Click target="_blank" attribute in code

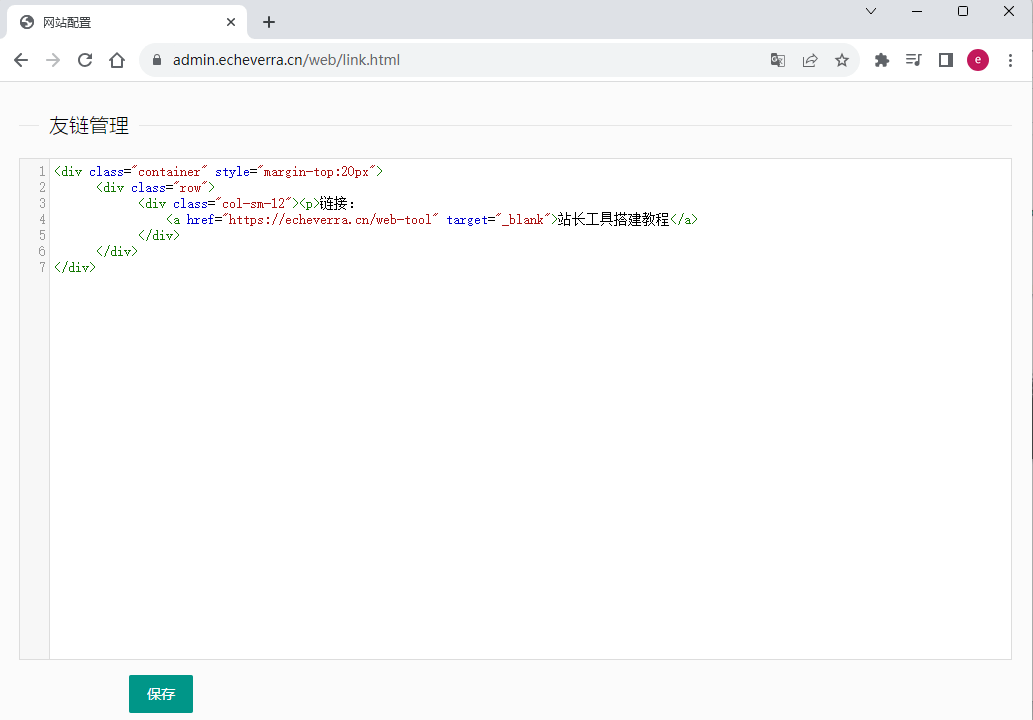[x=499, y=219]
